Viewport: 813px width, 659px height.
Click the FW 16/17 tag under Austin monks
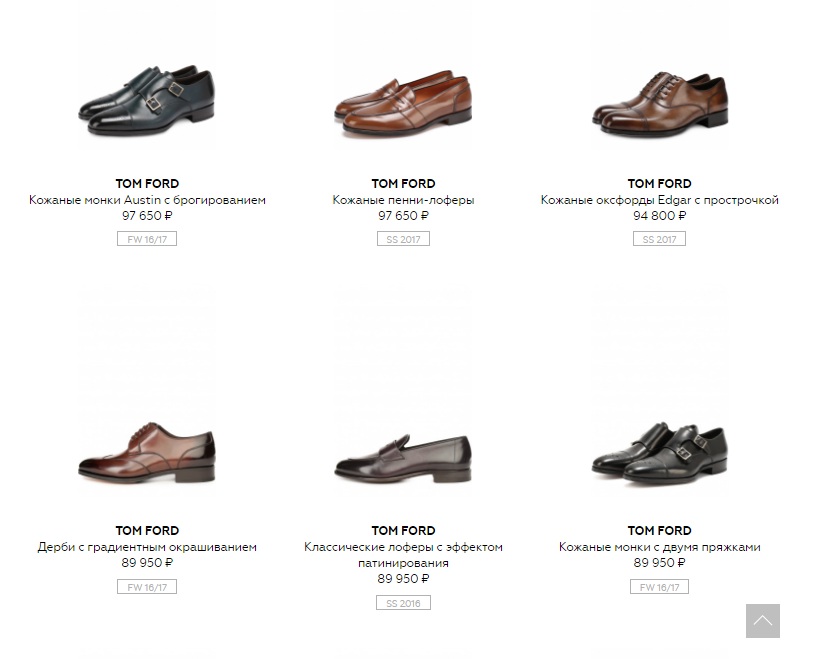click(147, 239)
